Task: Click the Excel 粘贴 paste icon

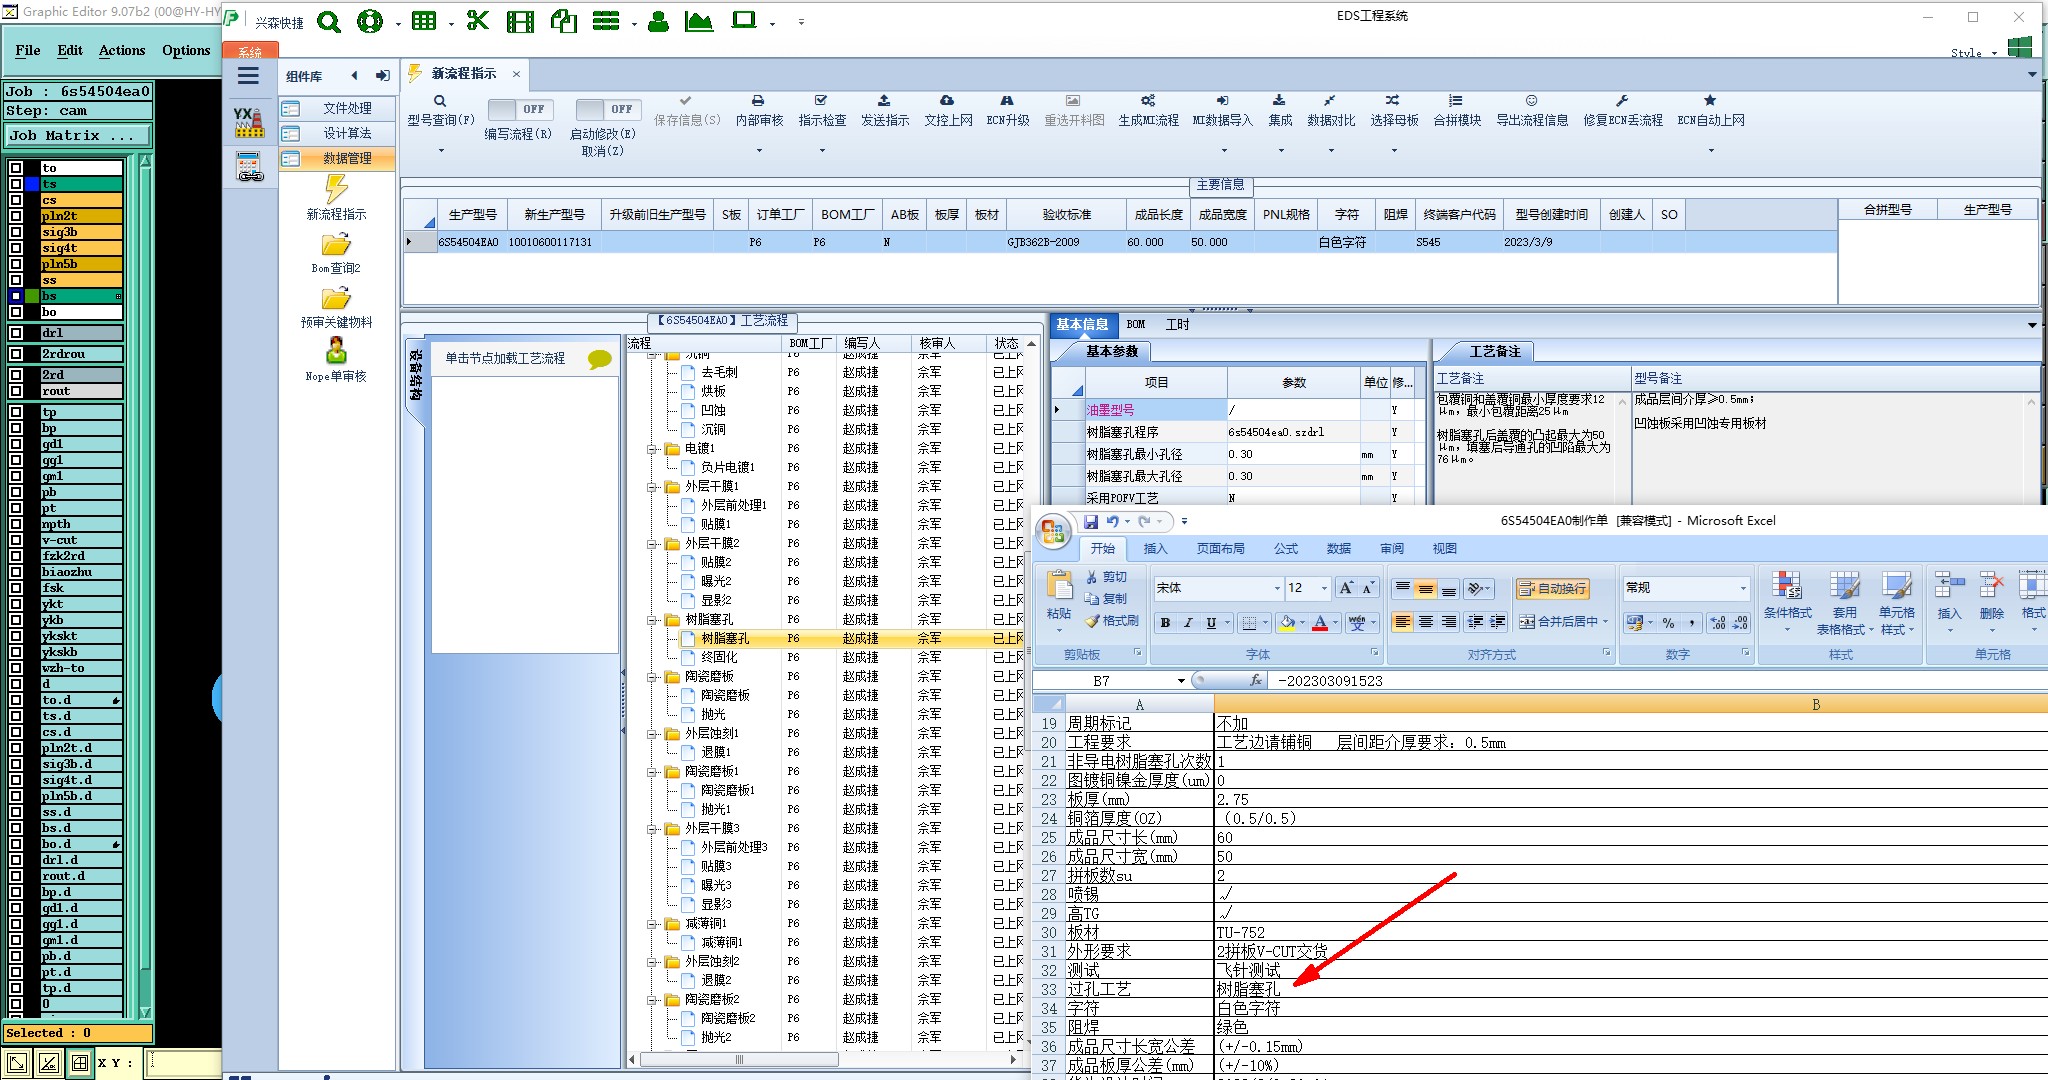Action: [1059, 585]
